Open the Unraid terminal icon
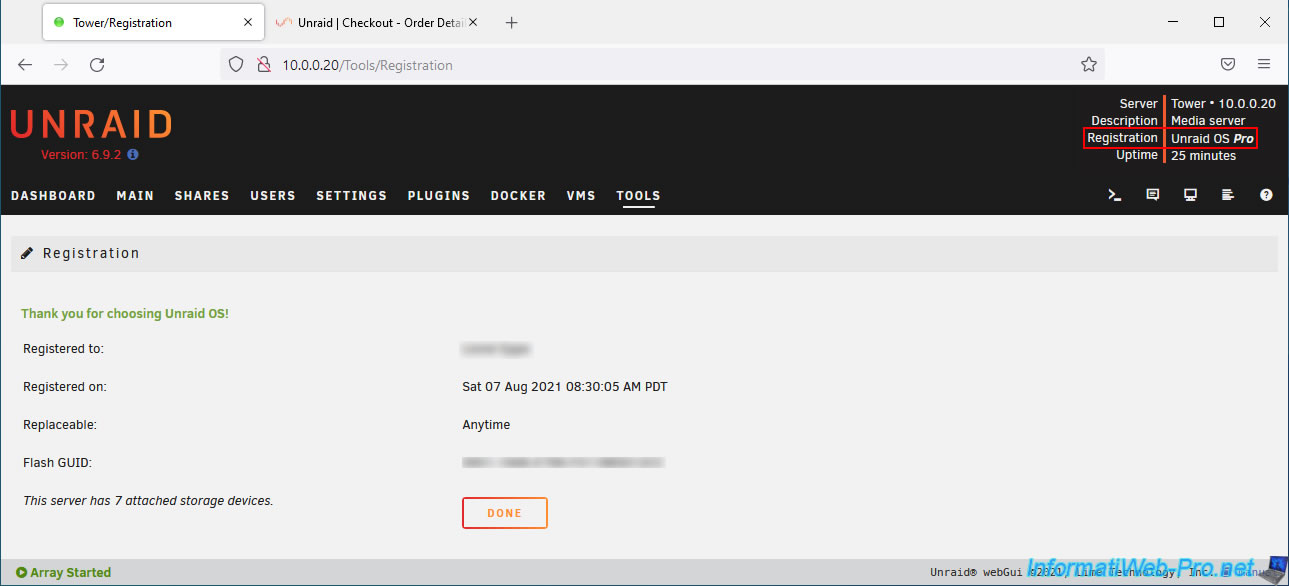The height and width of the screenshot is (586, 1289). (x=1115, y=195)
